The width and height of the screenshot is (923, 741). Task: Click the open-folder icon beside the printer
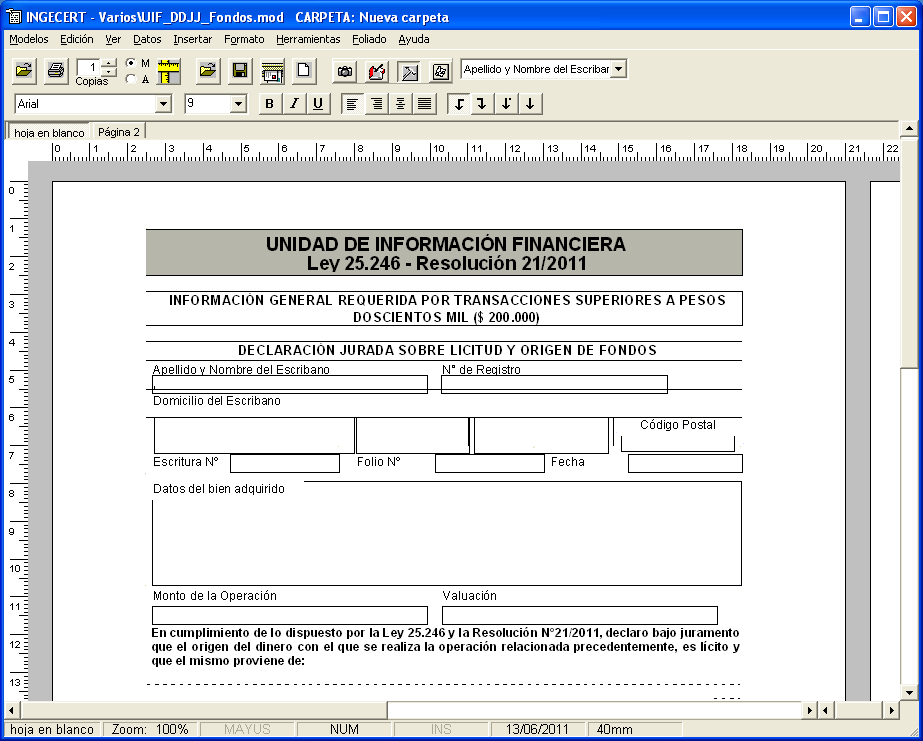(x=24, y=71)
